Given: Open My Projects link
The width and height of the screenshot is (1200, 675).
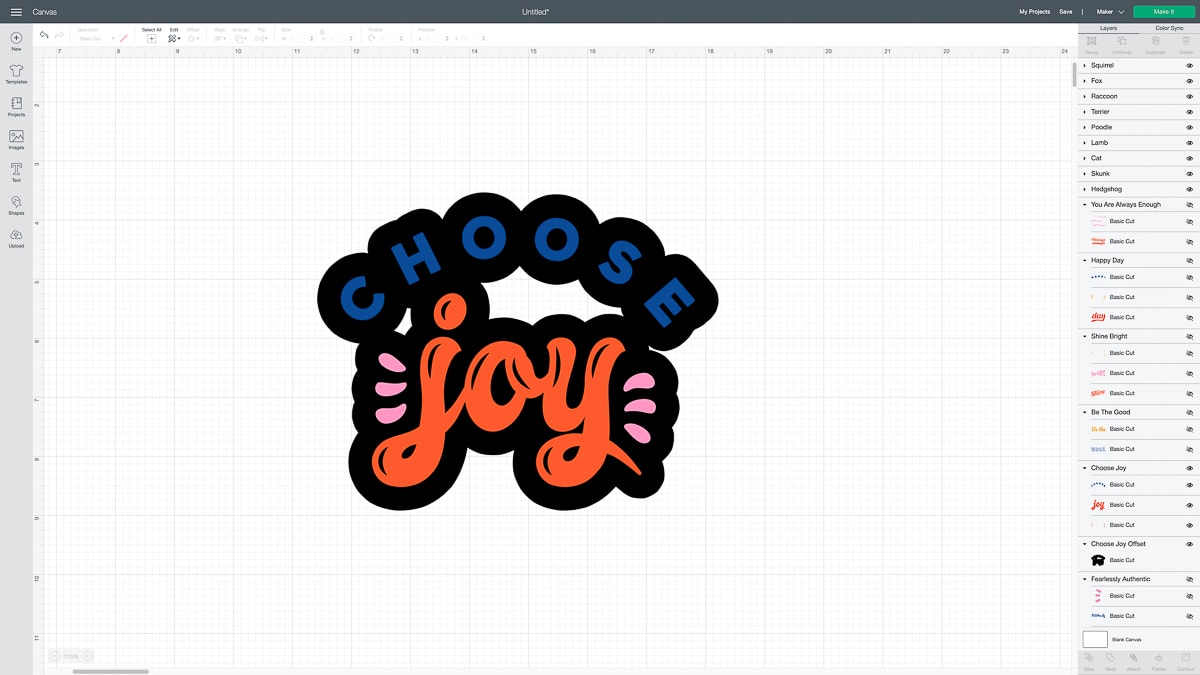Looking at the screenshot, I should (x=1034, y=12).
